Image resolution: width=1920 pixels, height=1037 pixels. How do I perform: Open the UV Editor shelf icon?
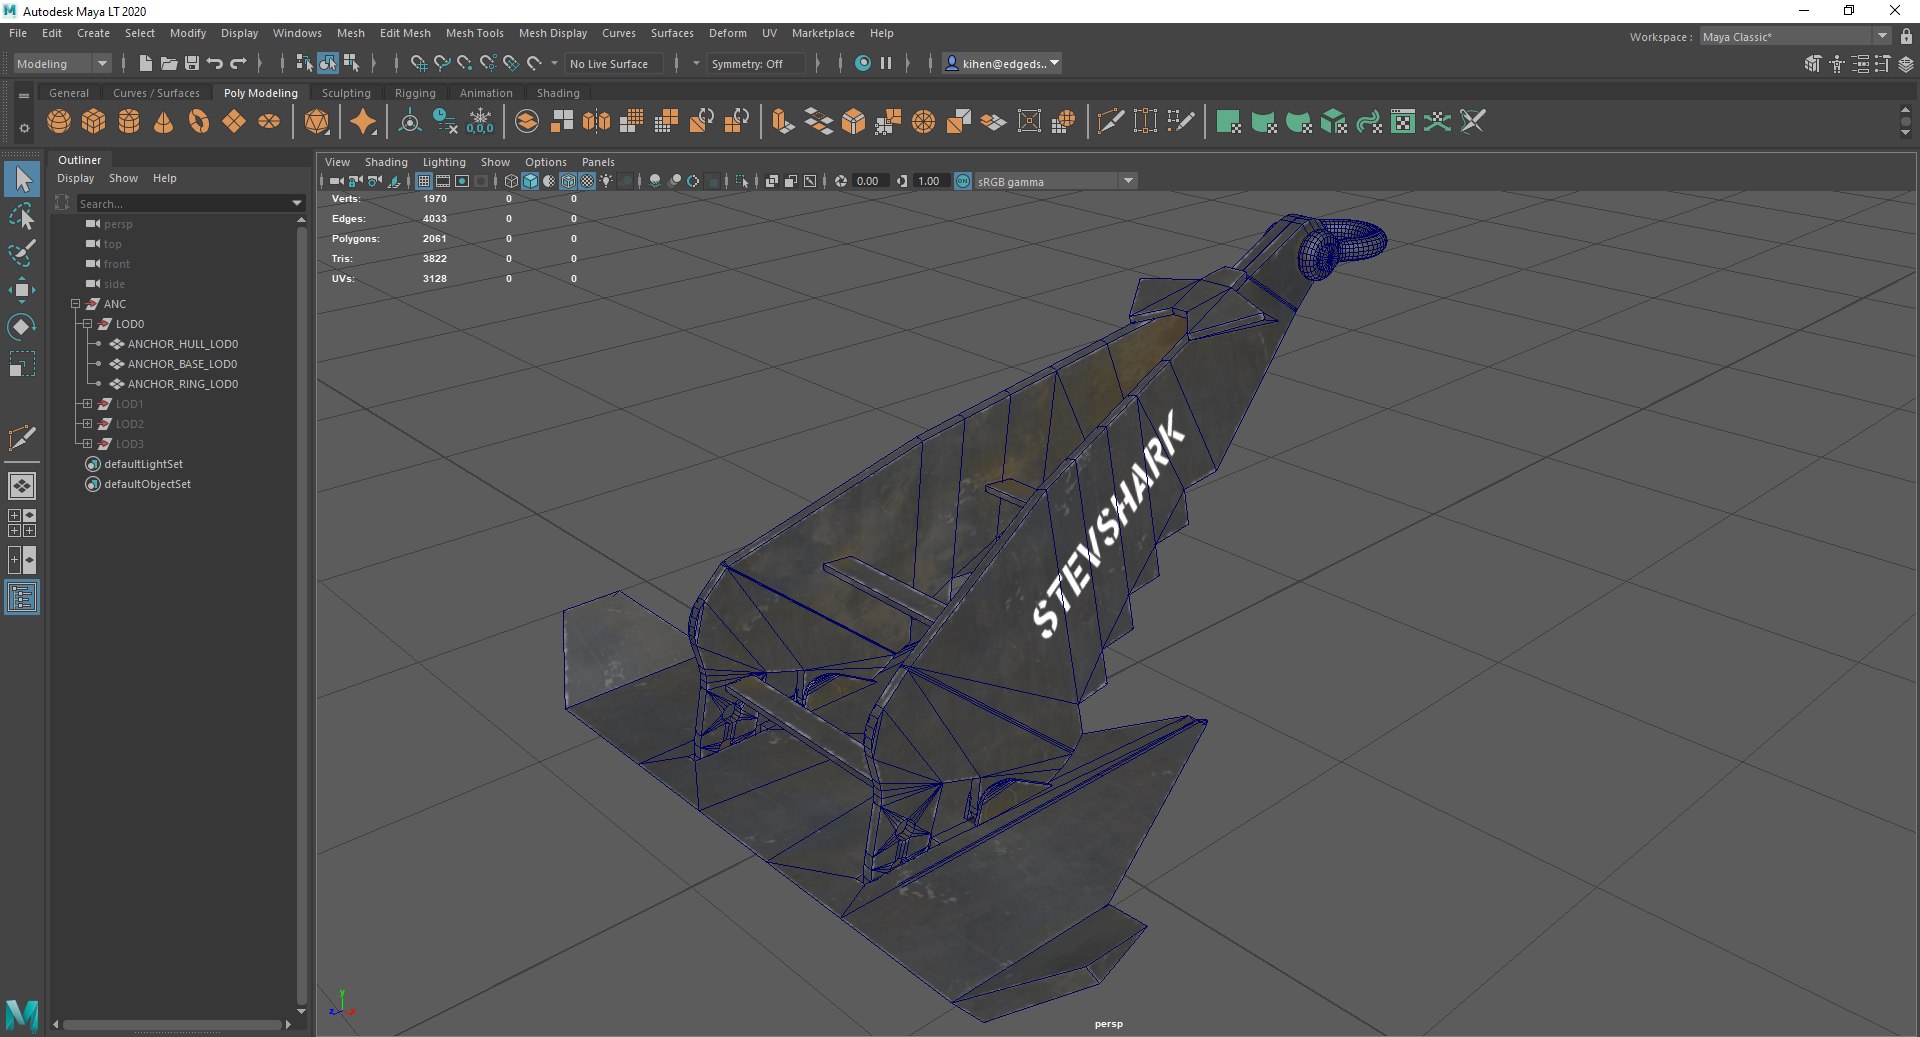[1403, 122]
